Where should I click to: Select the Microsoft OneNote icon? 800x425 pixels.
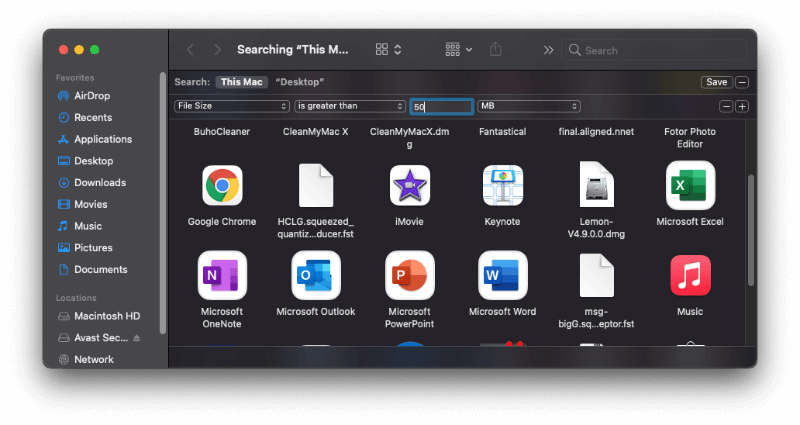(222, 276)
